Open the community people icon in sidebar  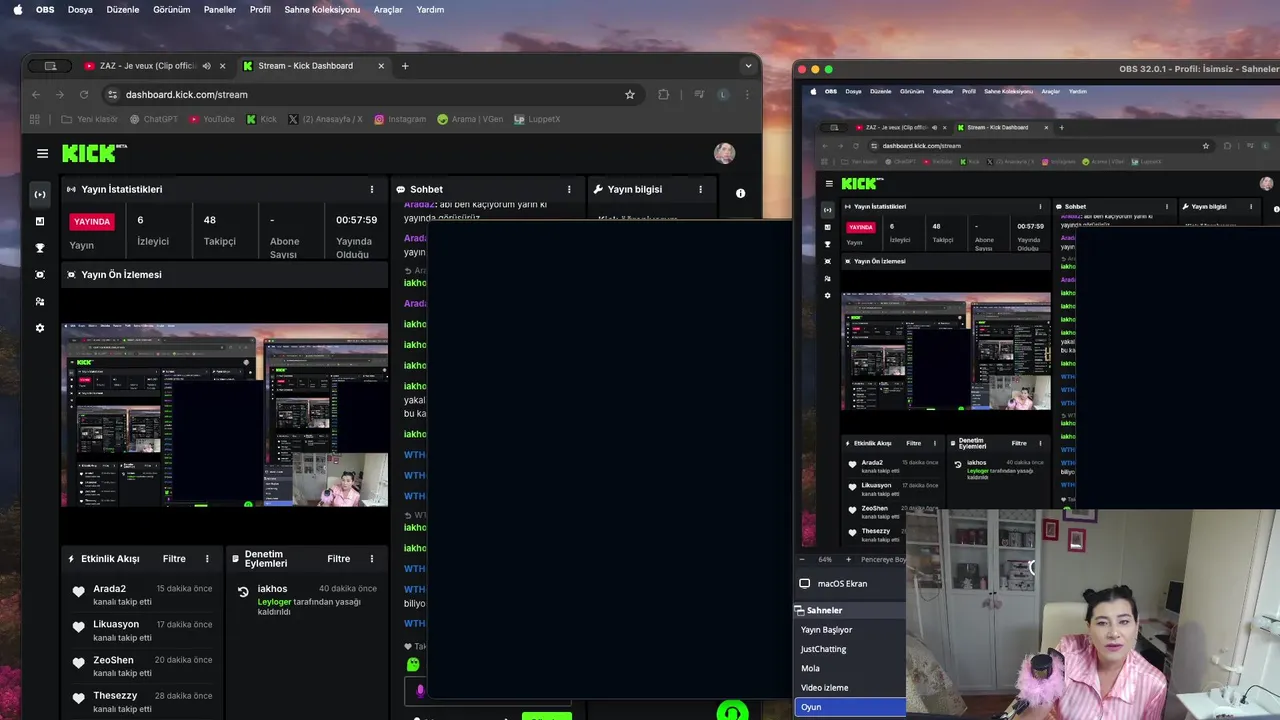coord(40,301)
